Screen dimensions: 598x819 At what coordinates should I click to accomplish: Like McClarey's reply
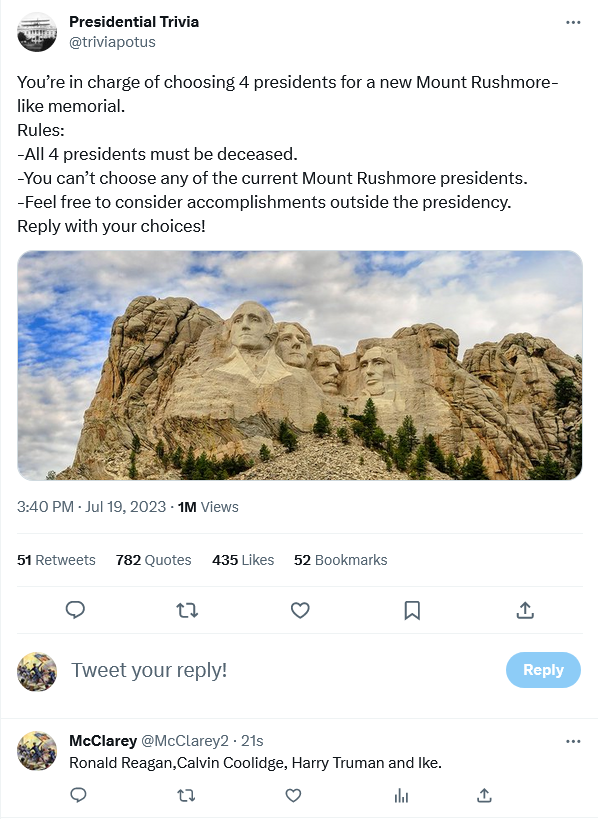click(293, 795)
